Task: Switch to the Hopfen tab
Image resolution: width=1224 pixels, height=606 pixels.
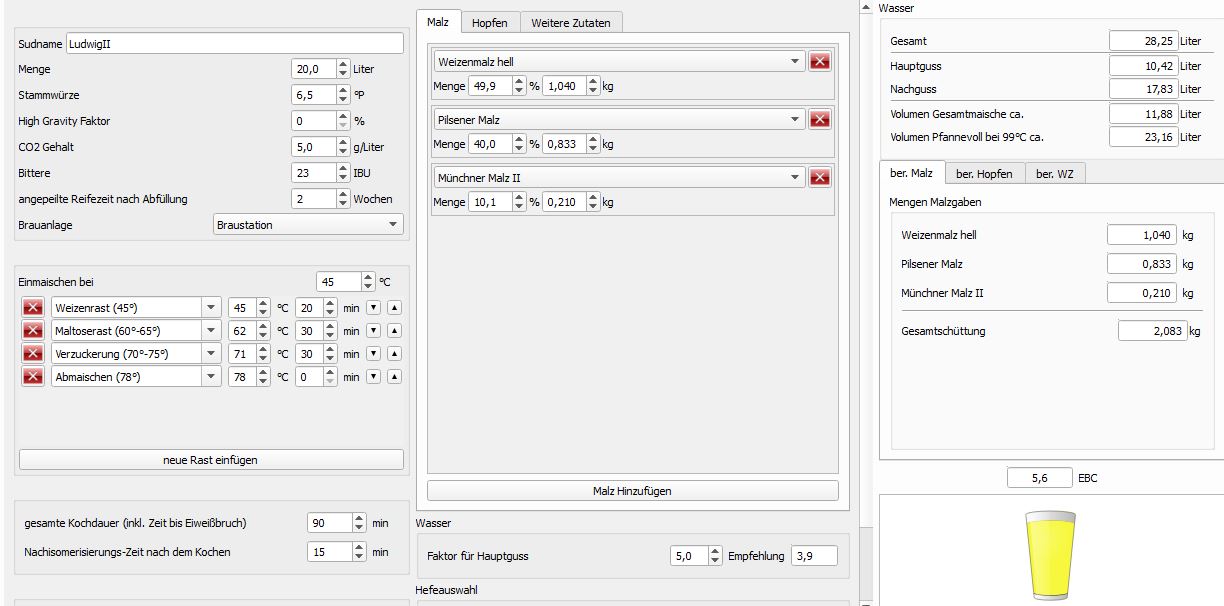Action: pyautogui.click(x=489, y=23)
